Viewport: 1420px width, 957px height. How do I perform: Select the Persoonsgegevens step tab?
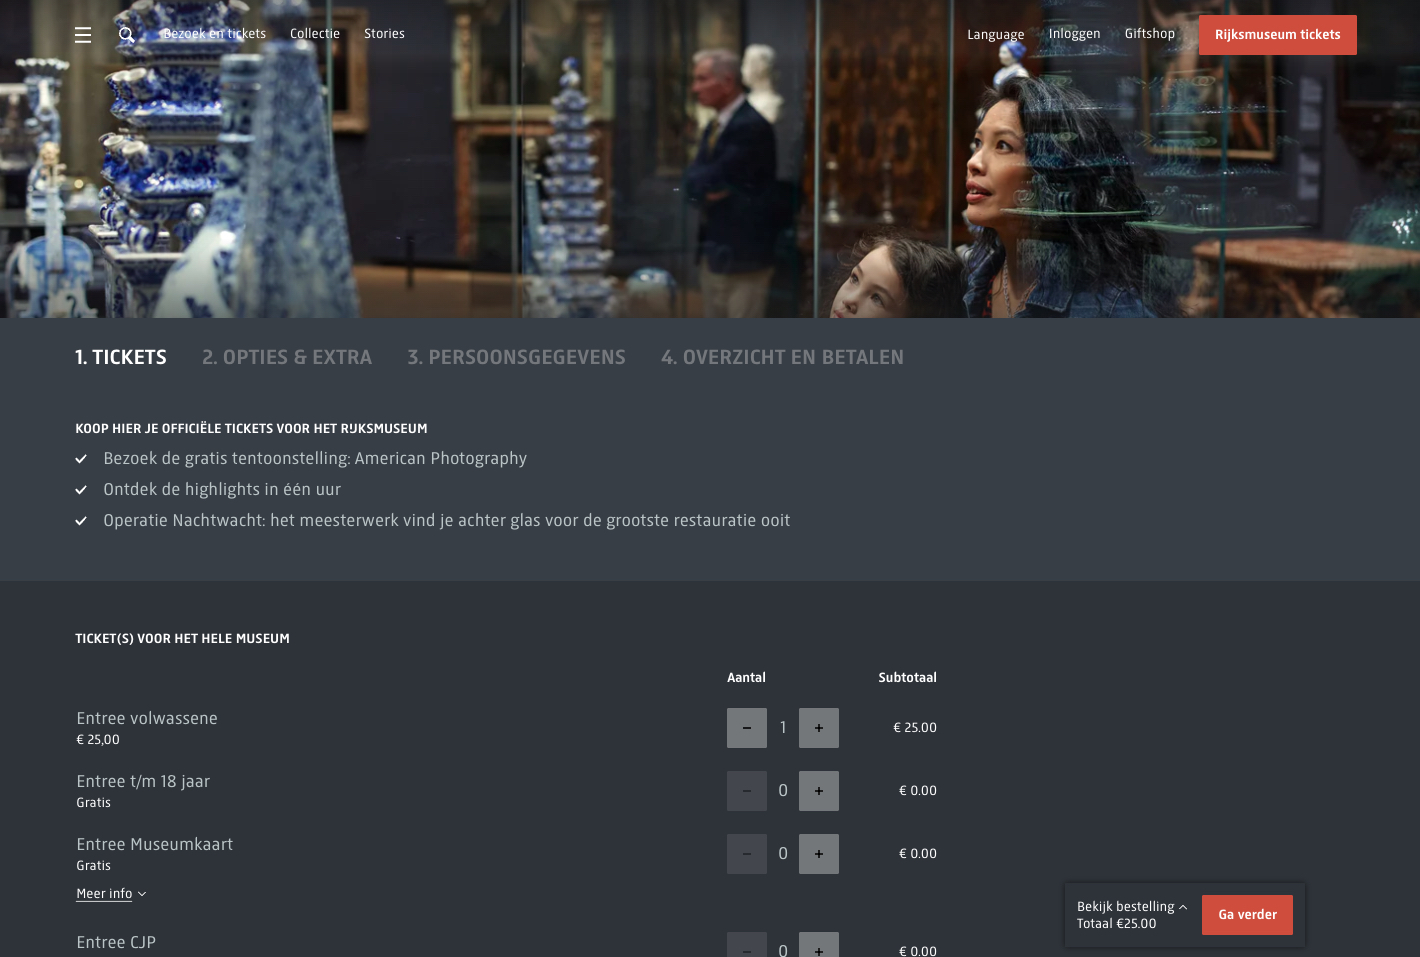click(516, 357)
